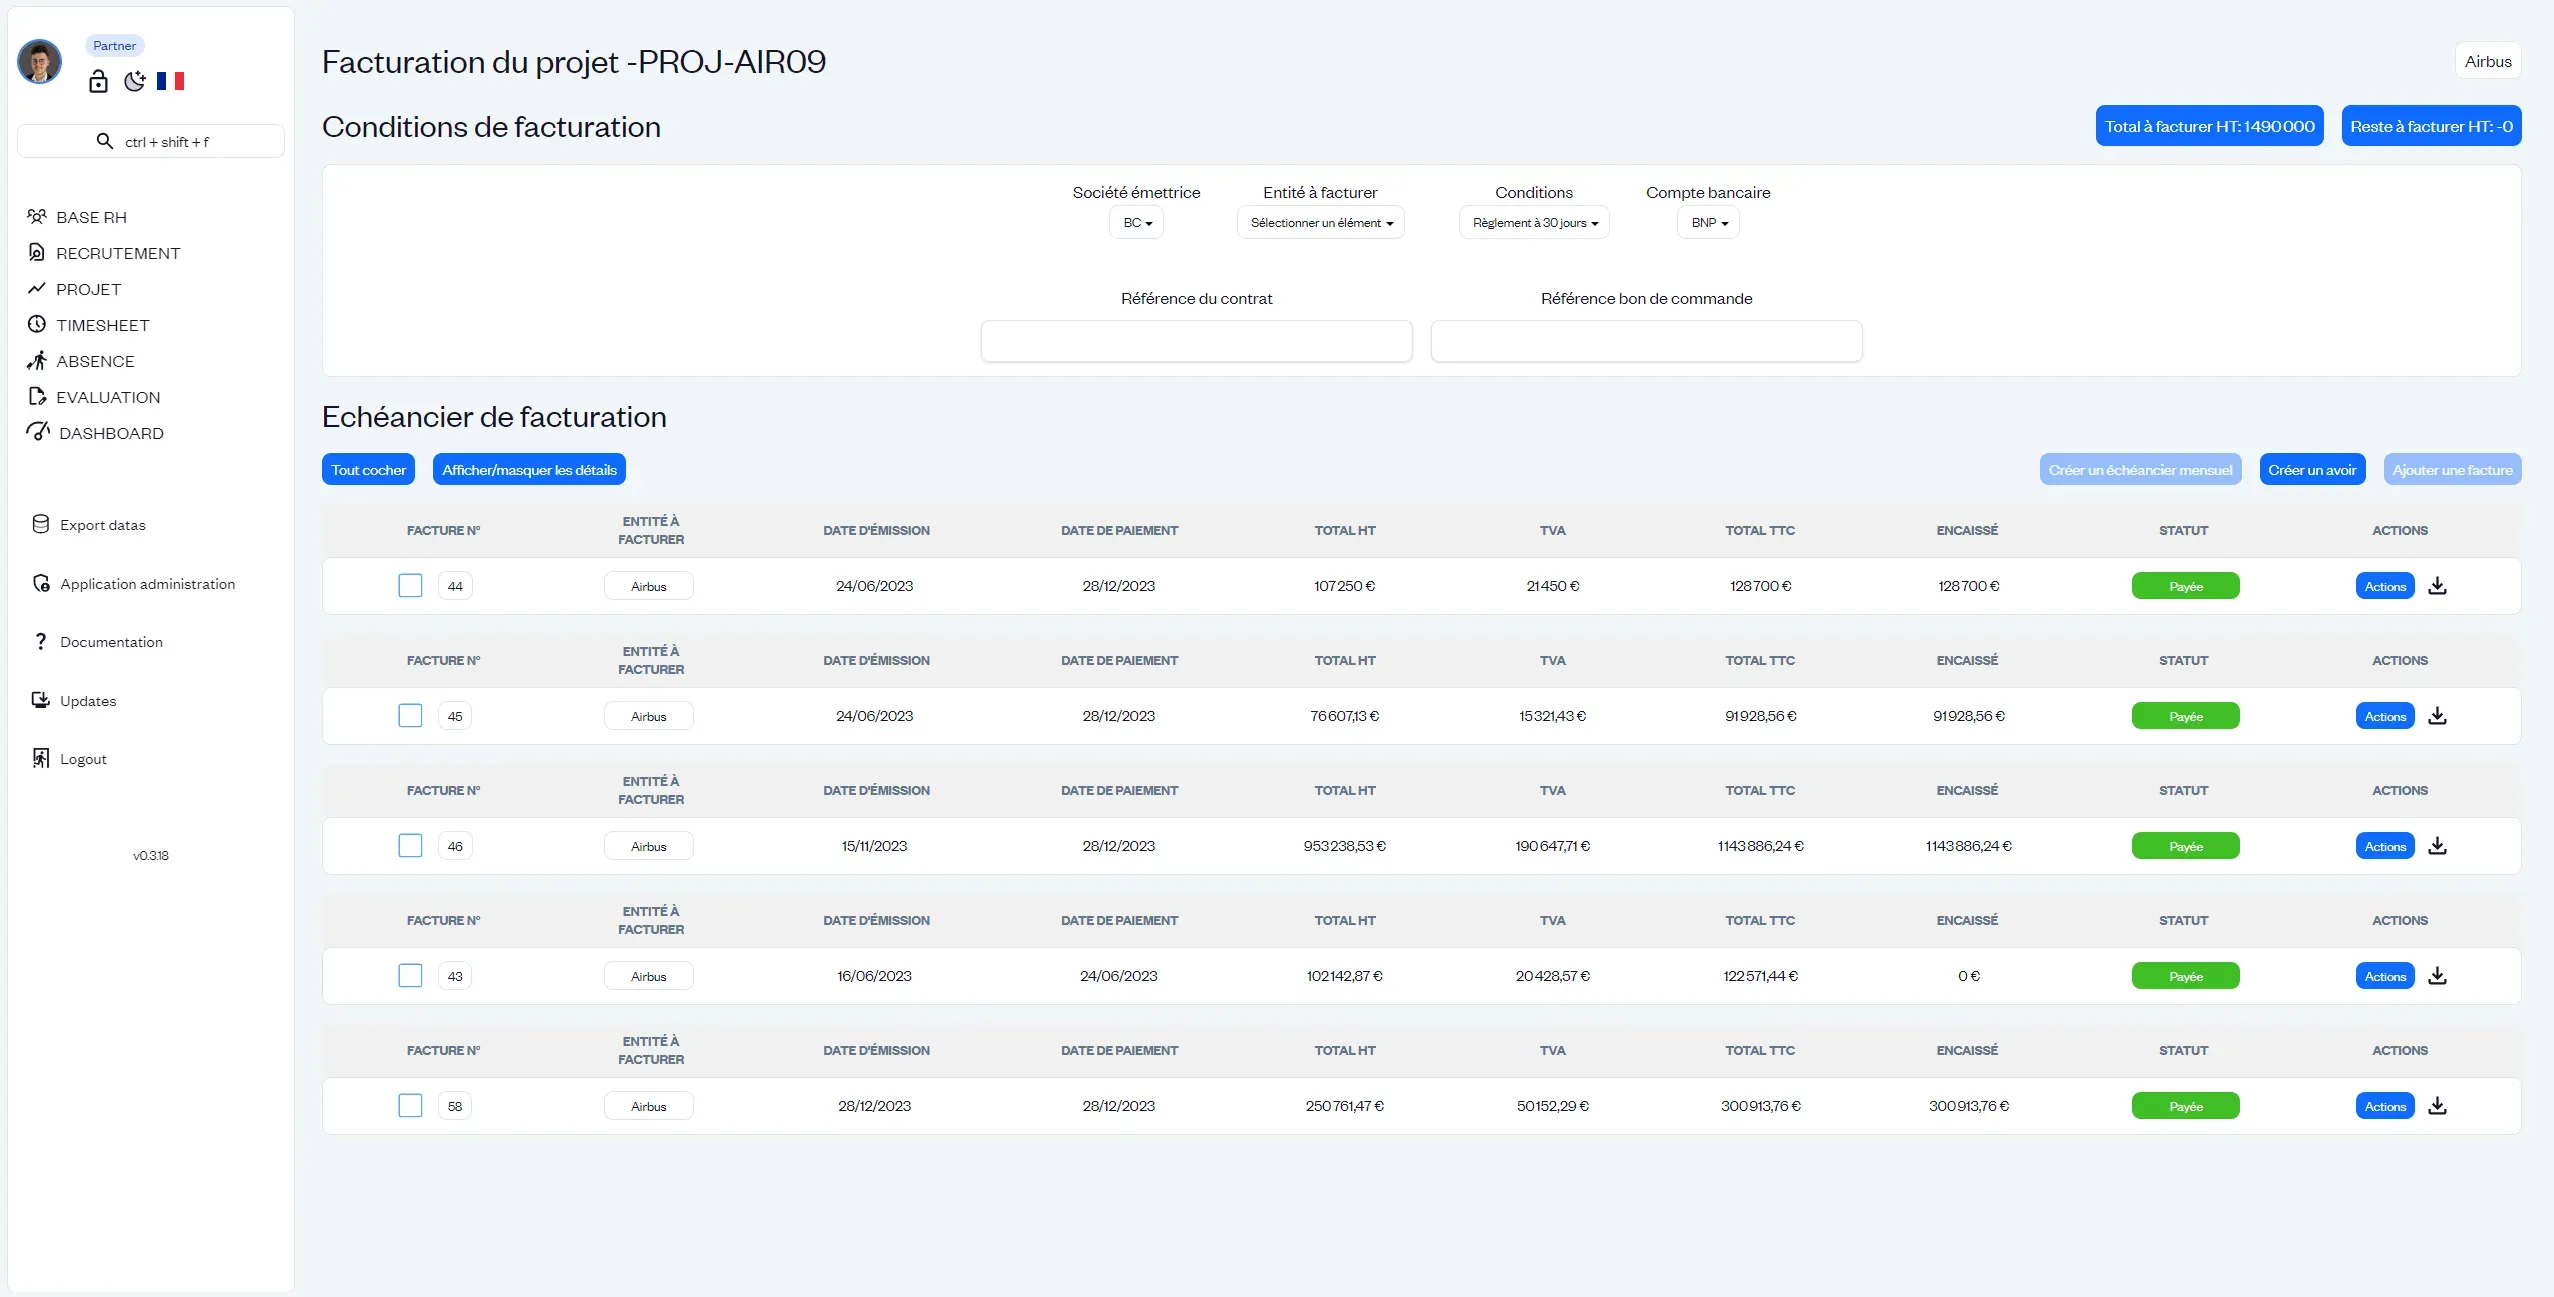The width and height of the screenshot is (2554, 1297).
Task: Click the PROJET menu item
Action: tap(89, 288)
